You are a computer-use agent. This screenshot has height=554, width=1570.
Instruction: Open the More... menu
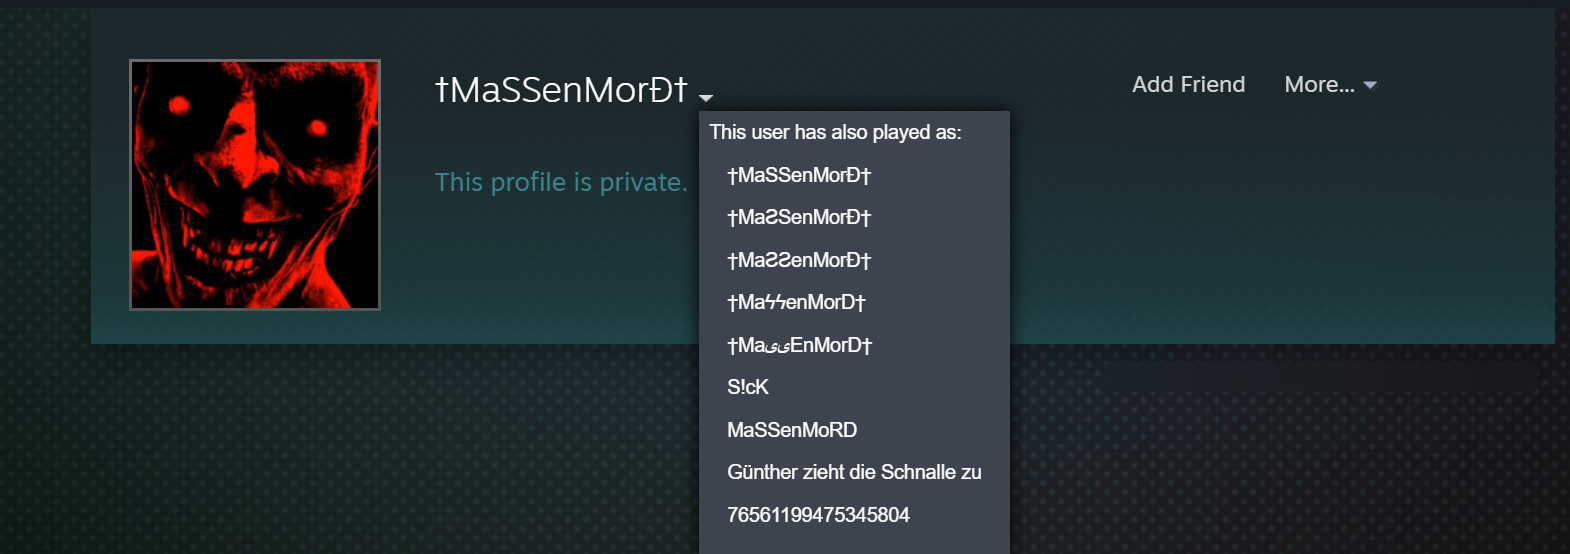tap(1319, 85)
